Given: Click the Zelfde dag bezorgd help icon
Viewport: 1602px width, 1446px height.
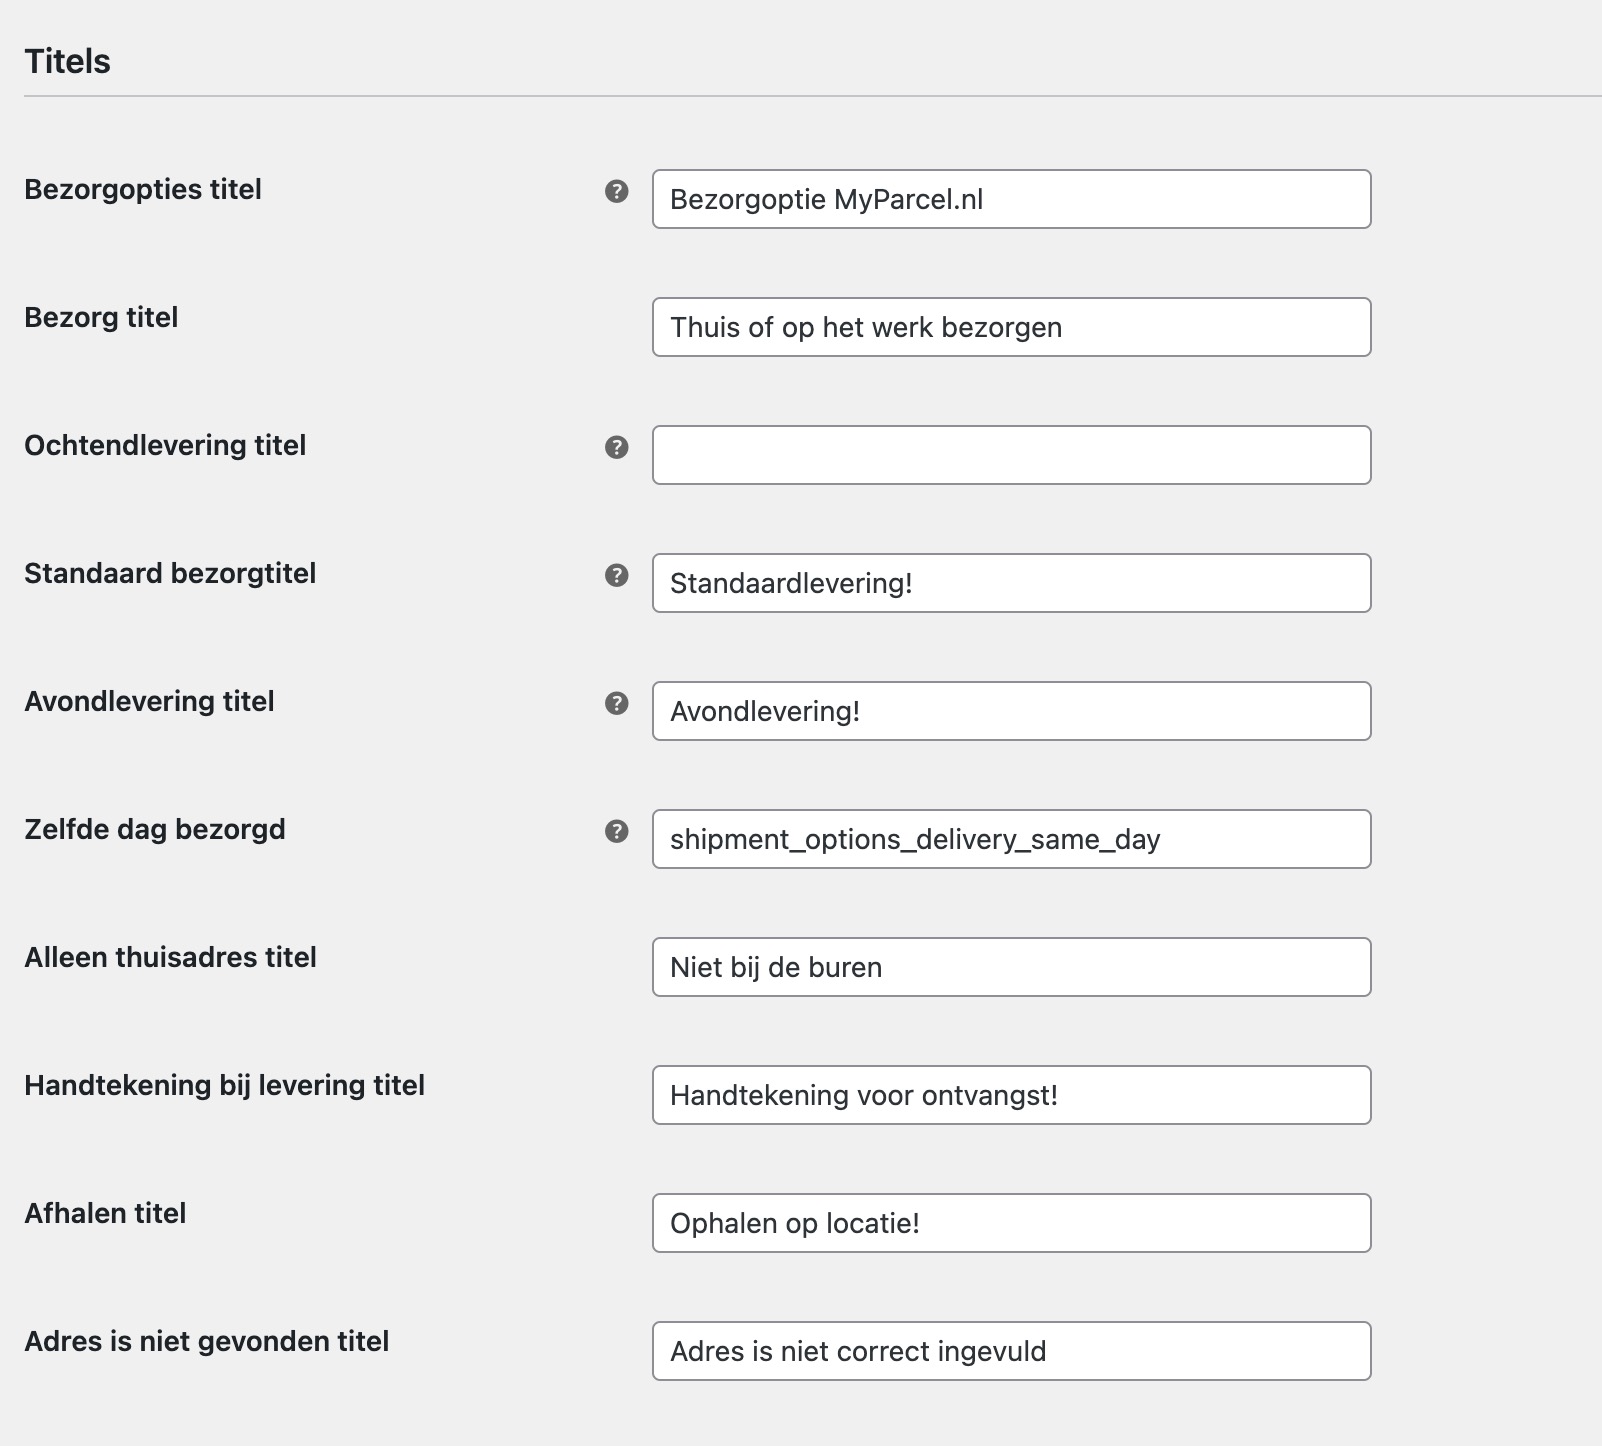Looking at the screenshot, I should [617, 830].
